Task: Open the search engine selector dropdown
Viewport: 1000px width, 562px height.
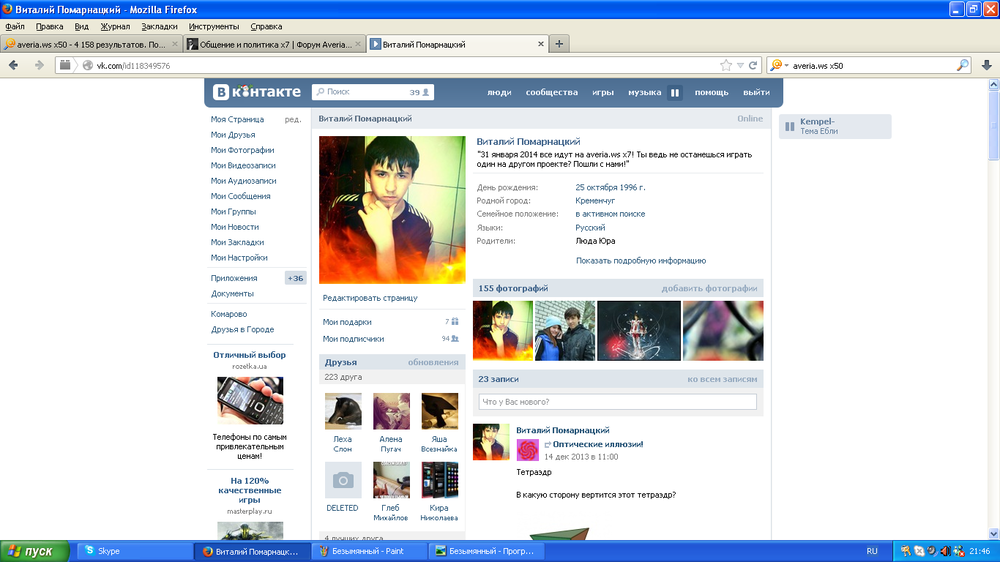Action: click(779, 65)
